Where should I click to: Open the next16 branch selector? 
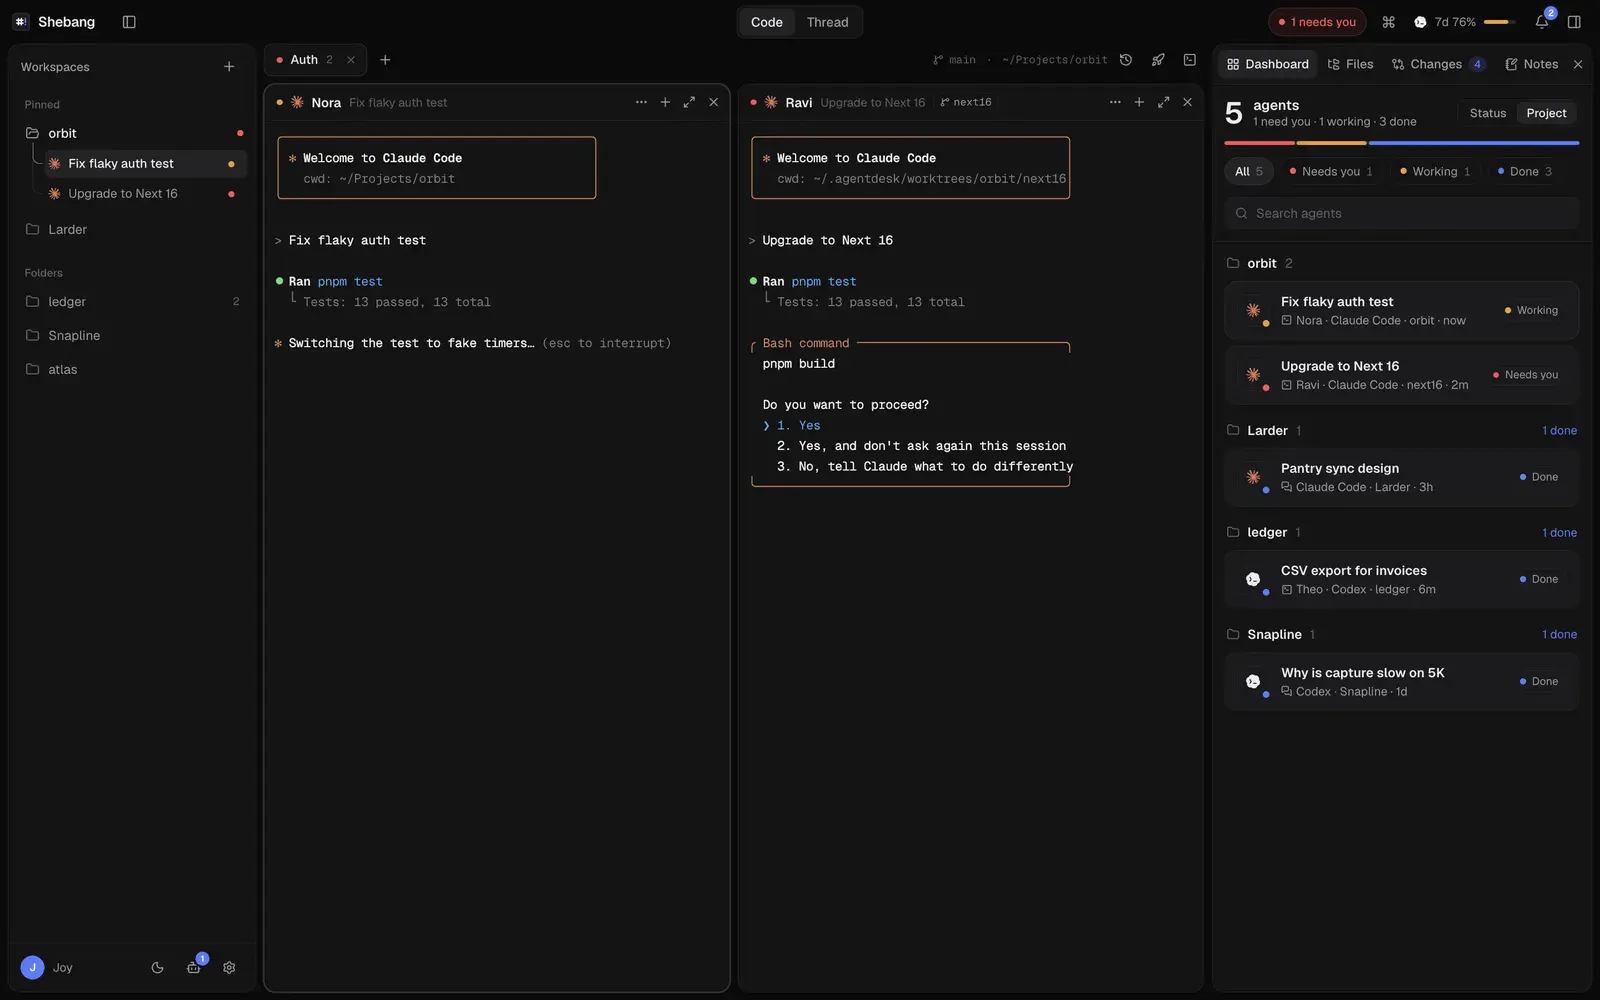966,102
